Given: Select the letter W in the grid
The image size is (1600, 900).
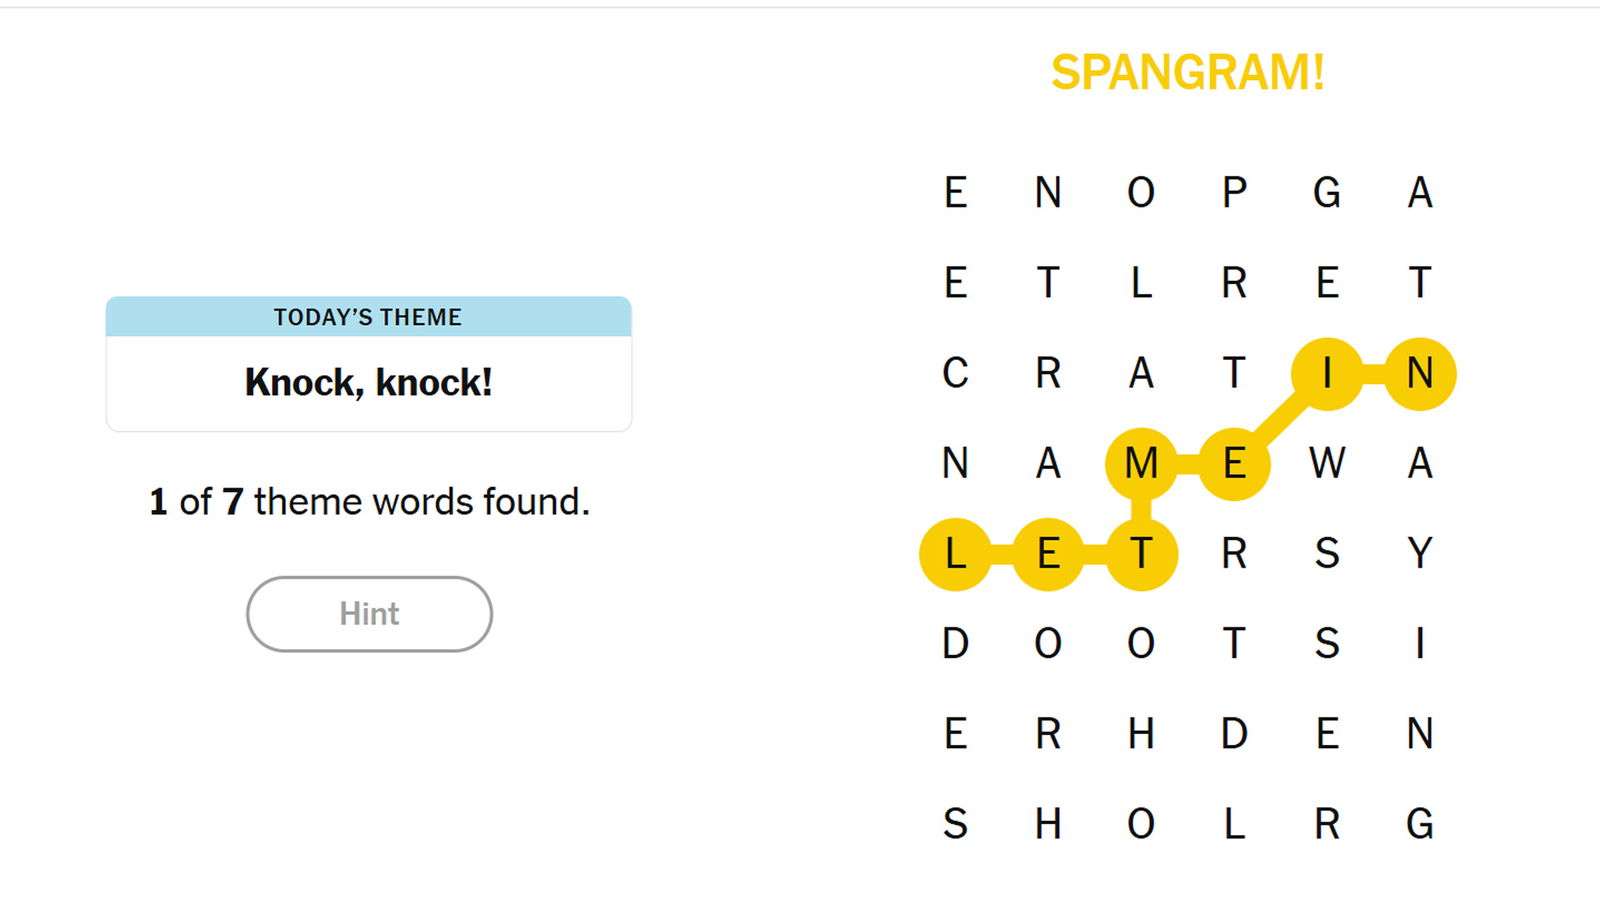Looking at the screenshot, I should [x=1327, y=464].
